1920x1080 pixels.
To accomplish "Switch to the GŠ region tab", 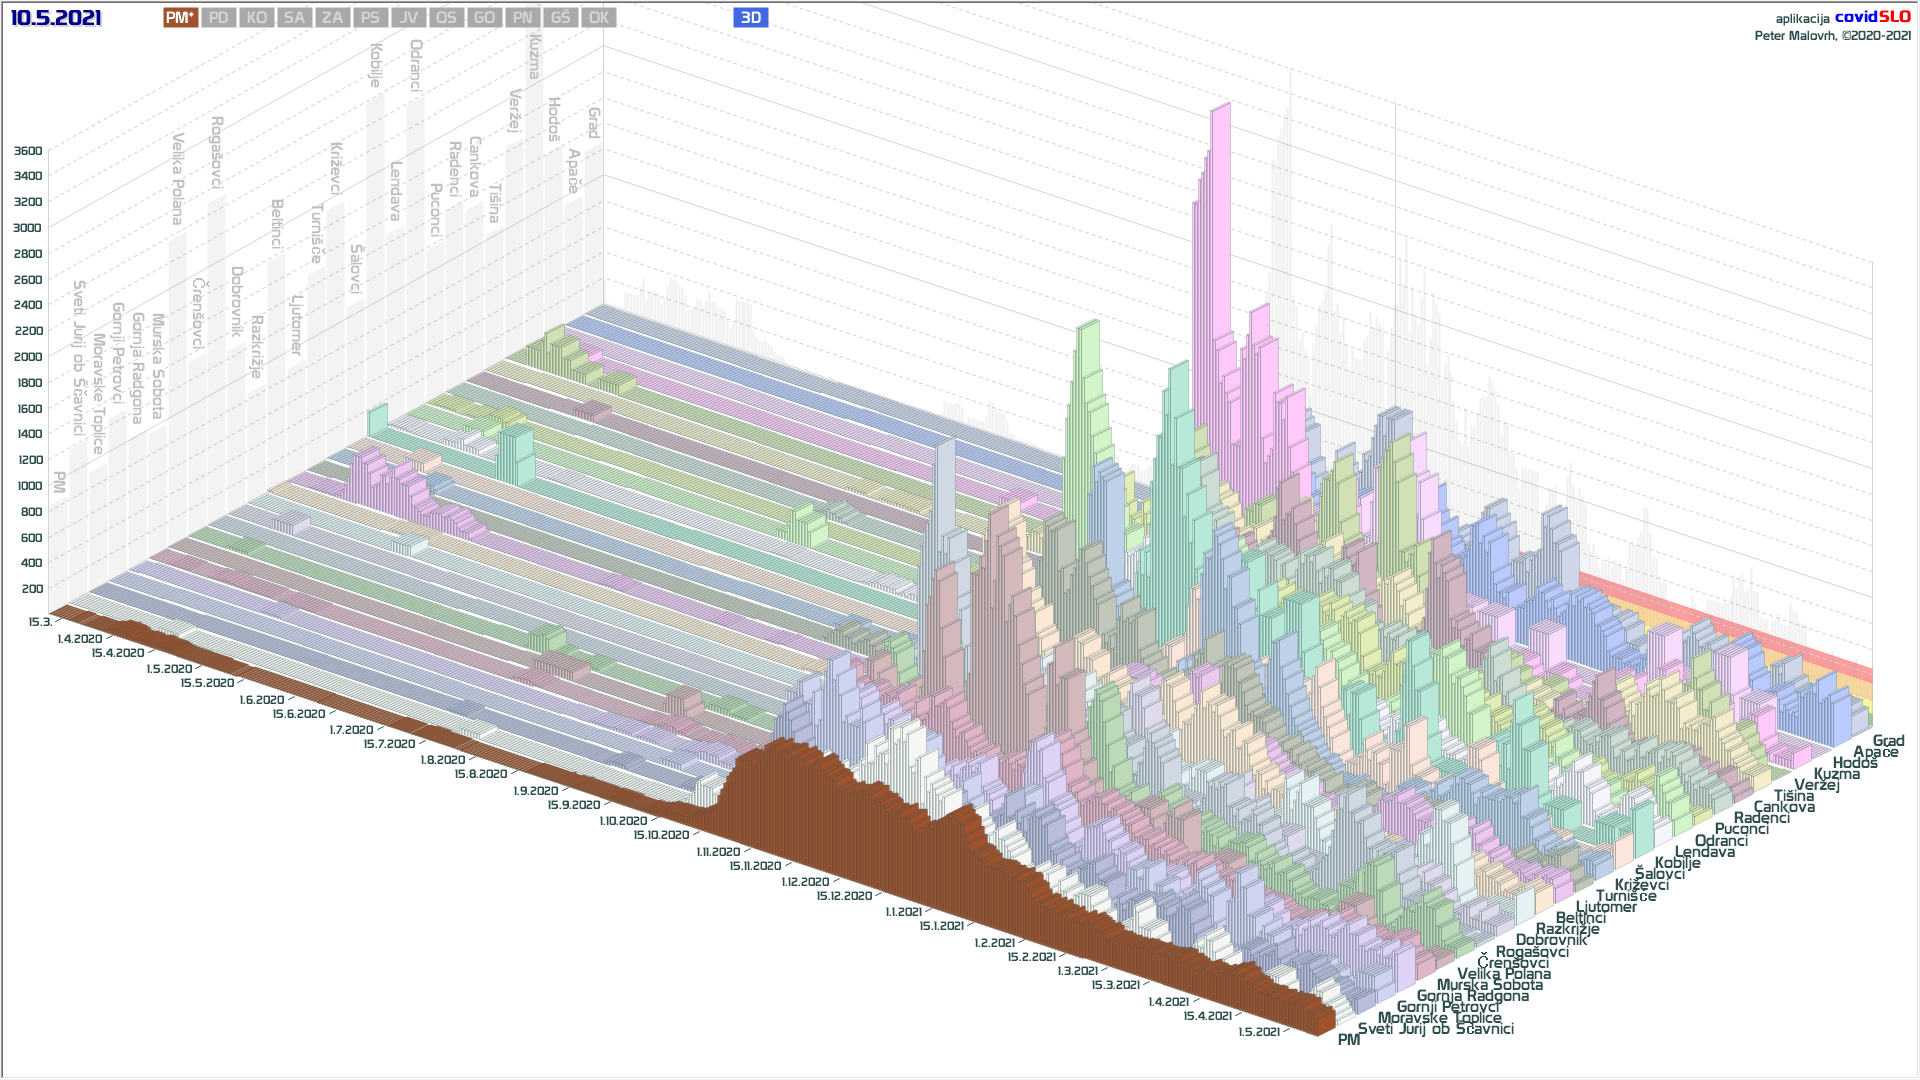I will 560,18.
